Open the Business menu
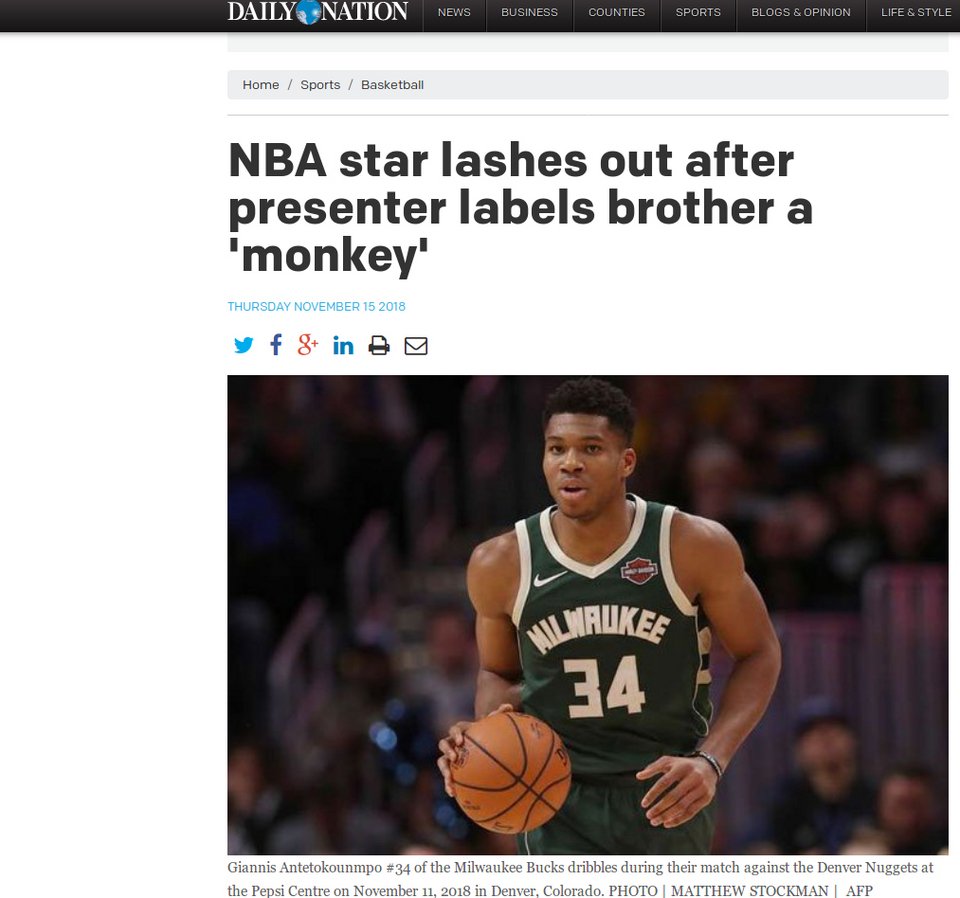960x898 pixels. click(x=530, y=12)
